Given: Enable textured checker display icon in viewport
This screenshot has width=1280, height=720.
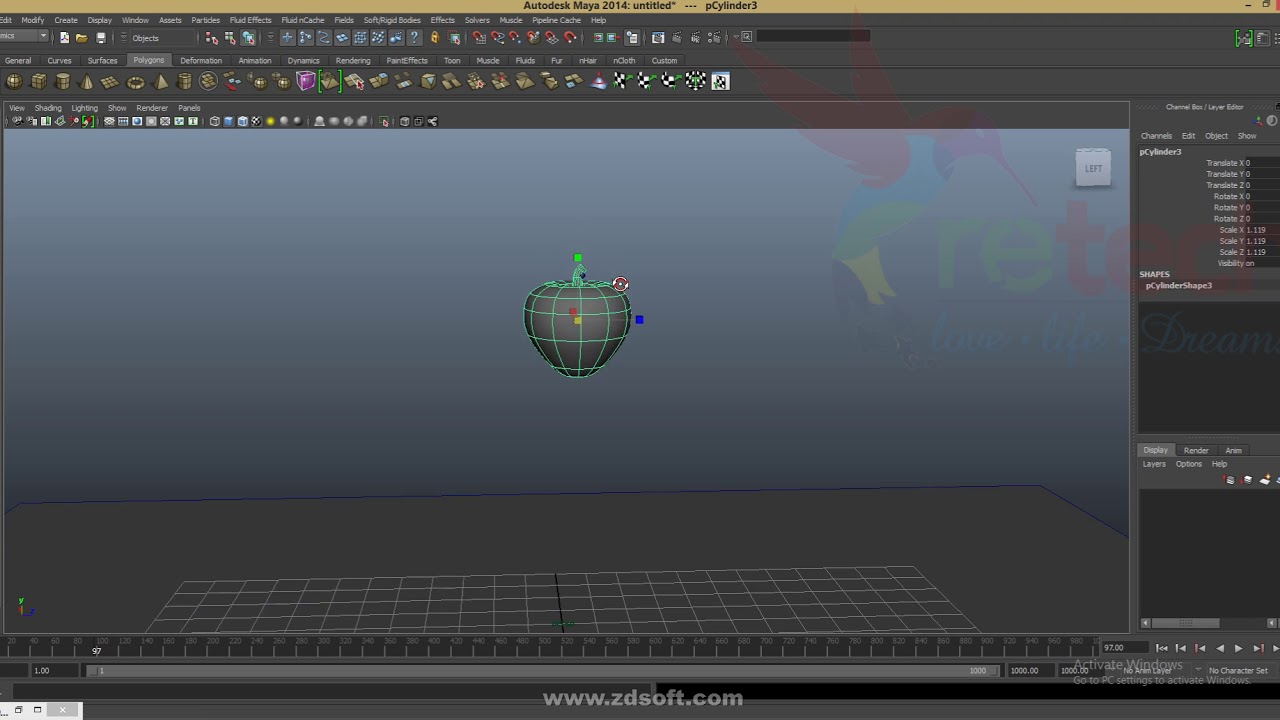Looking at the screenshot, I should (x=256, y=122).
